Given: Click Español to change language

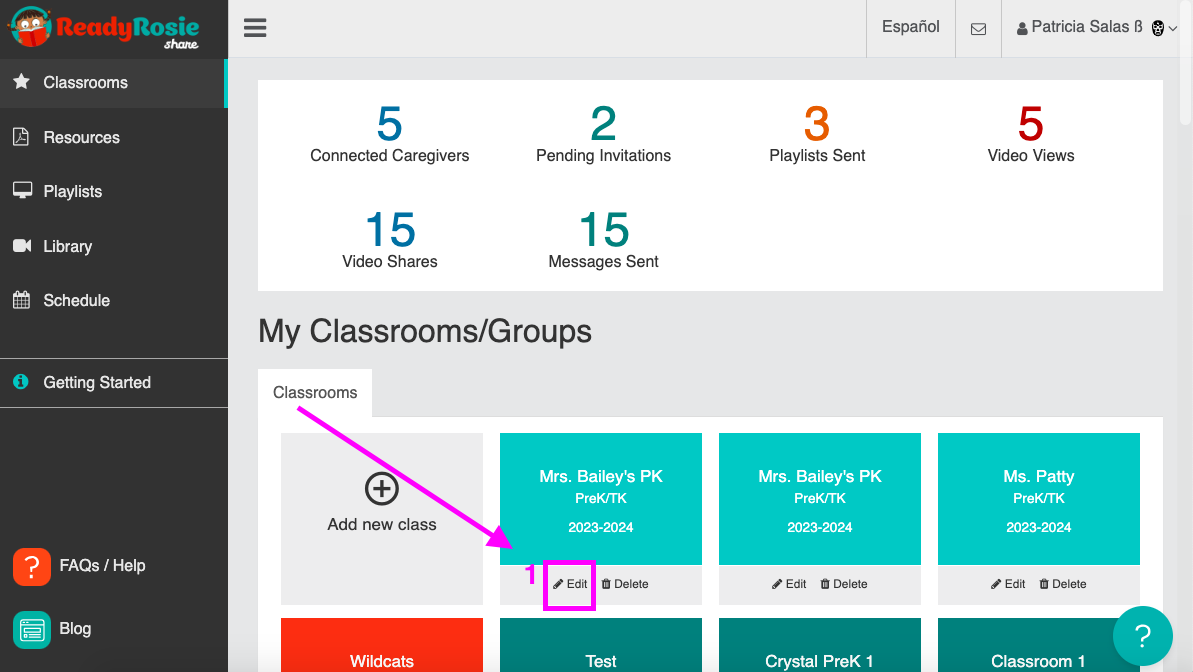Looking at the screenshot, I should [910, 27].
